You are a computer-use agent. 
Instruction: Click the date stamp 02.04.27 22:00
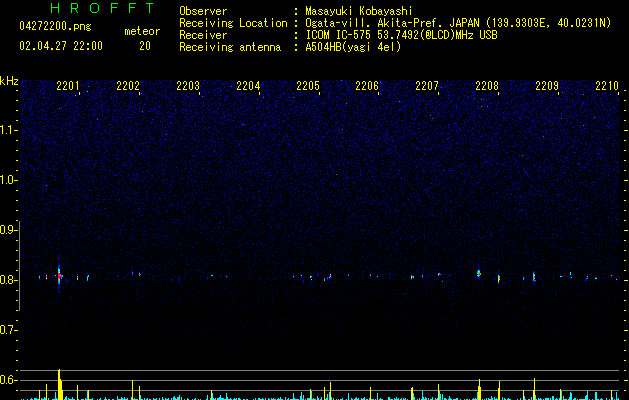pos(61,46)
